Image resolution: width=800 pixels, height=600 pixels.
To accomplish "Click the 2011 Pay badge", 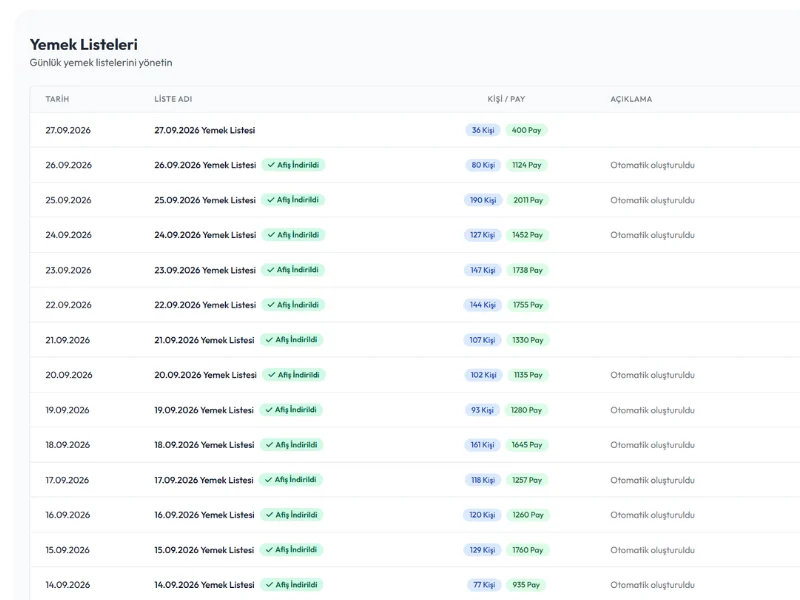I will point(528,200).
